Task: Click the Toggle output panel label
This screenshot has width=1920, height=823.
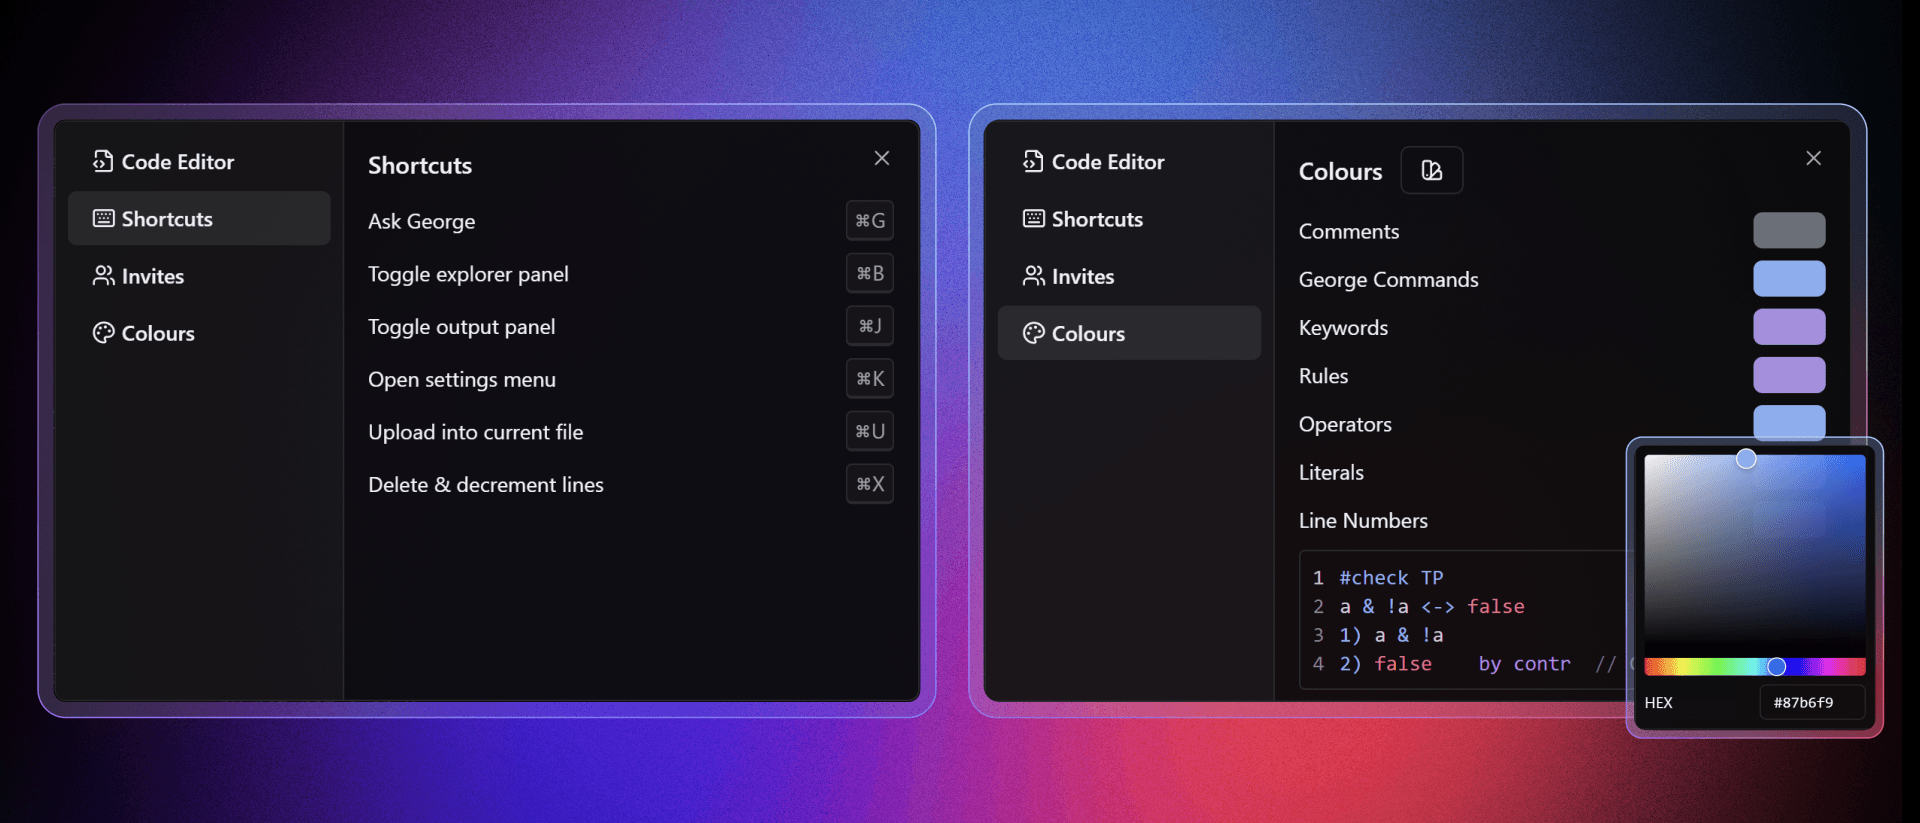Action: tap(461, 327)
